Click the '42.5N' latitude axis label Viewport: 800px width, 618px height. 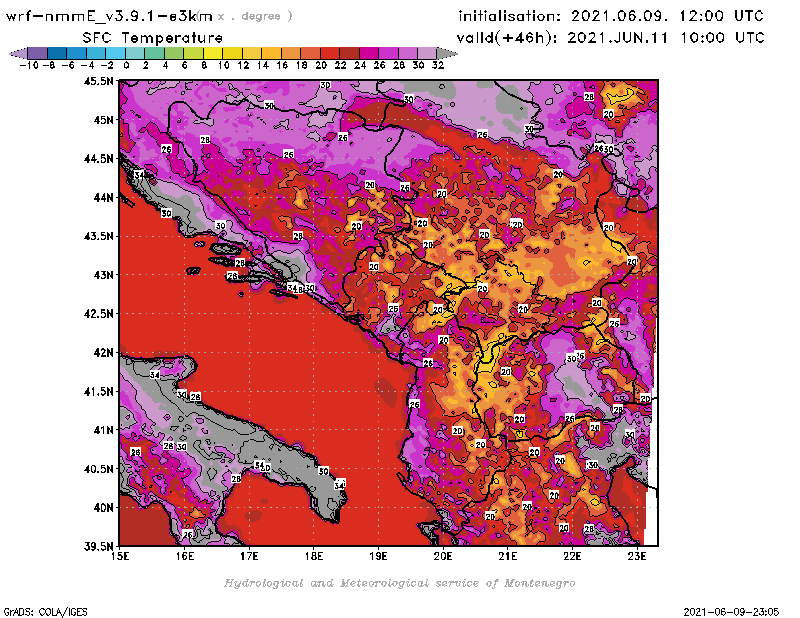[99, 314]
